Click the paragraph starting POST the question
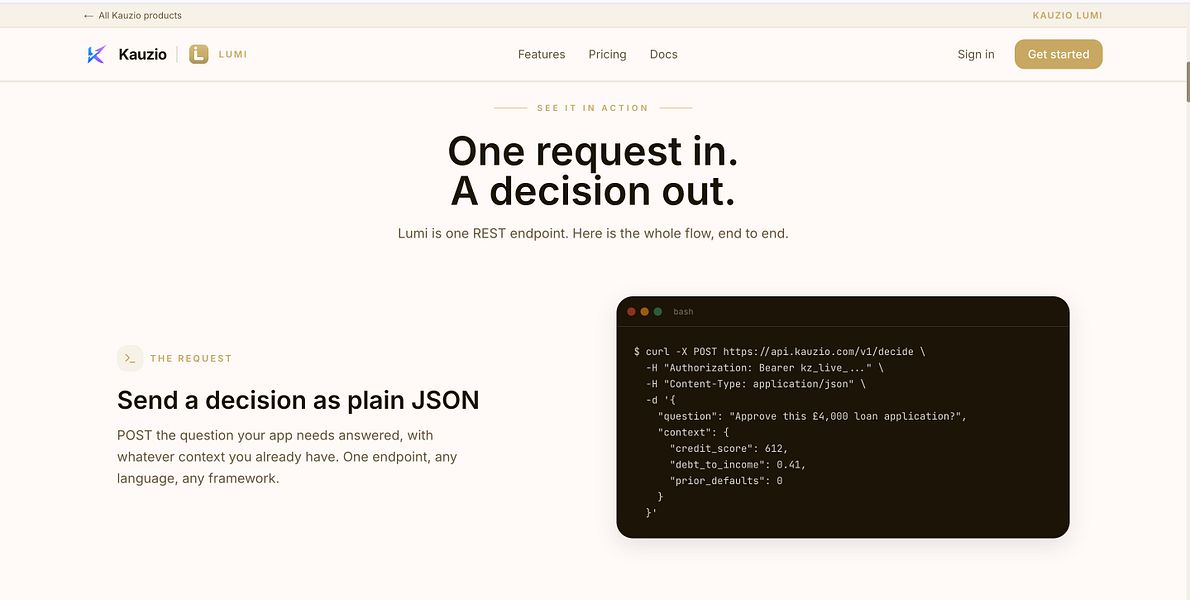Viewport: 1190px width, 600px height. click(x=287, y=457)
